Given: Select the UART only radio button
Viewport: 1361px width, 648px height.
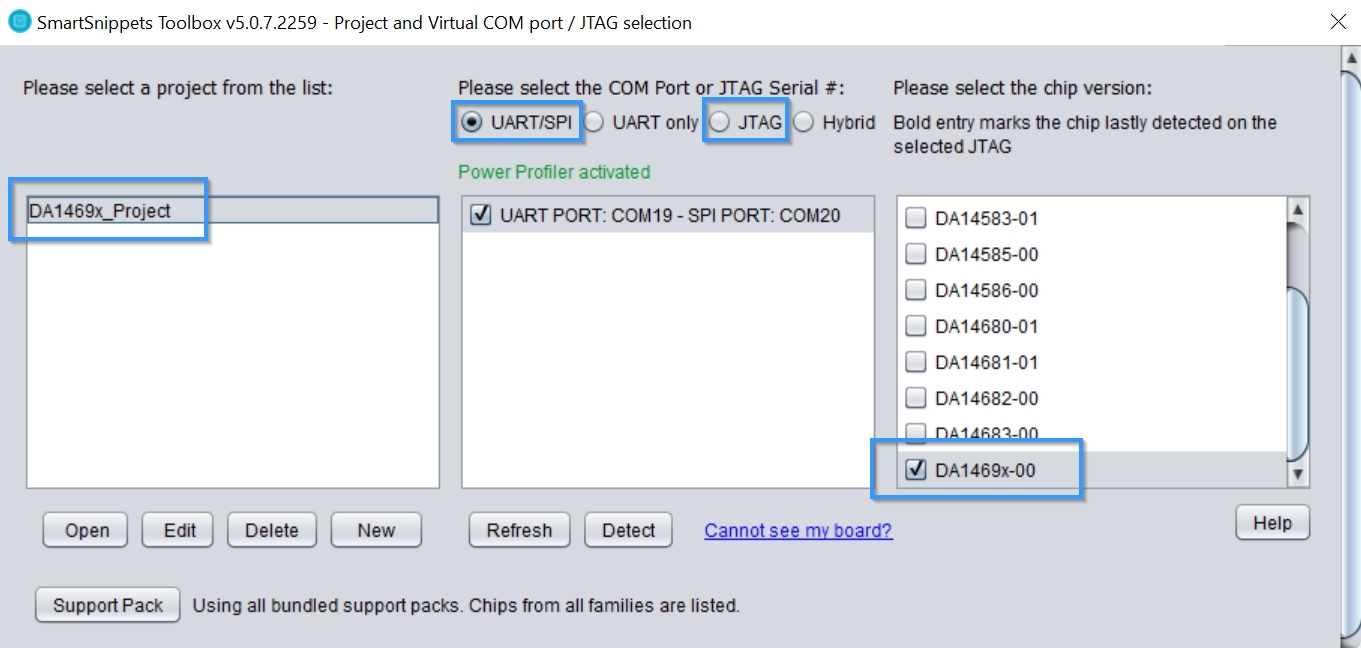Looking at the screenshot, I should tap(594, 122).
